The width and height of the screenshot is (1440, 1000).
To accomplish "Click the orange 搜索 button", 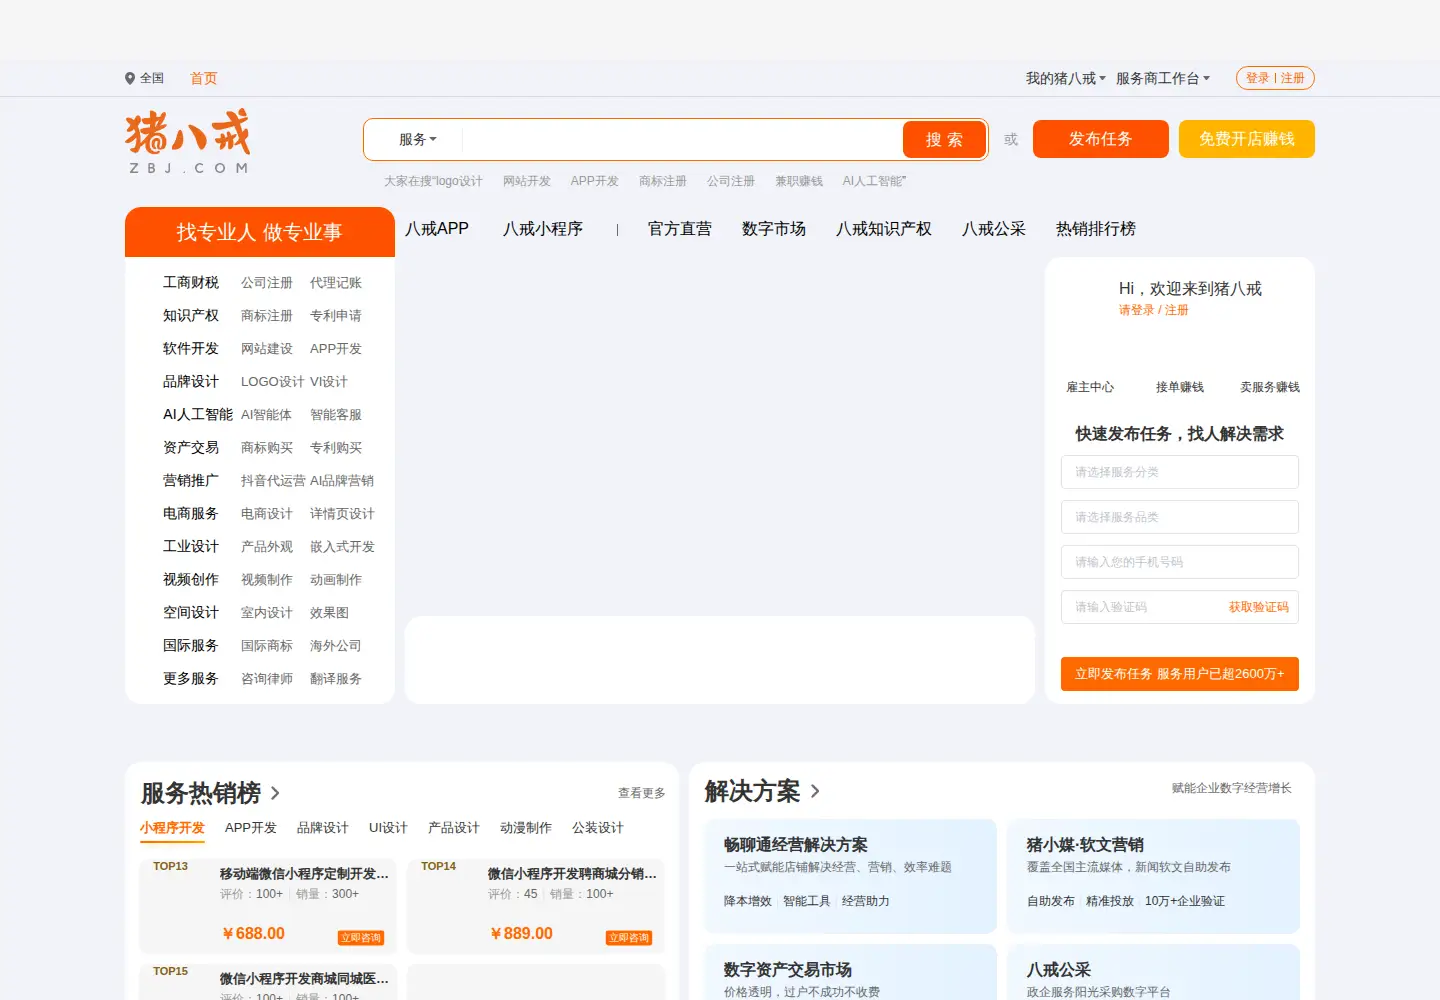I will [944, 140].
